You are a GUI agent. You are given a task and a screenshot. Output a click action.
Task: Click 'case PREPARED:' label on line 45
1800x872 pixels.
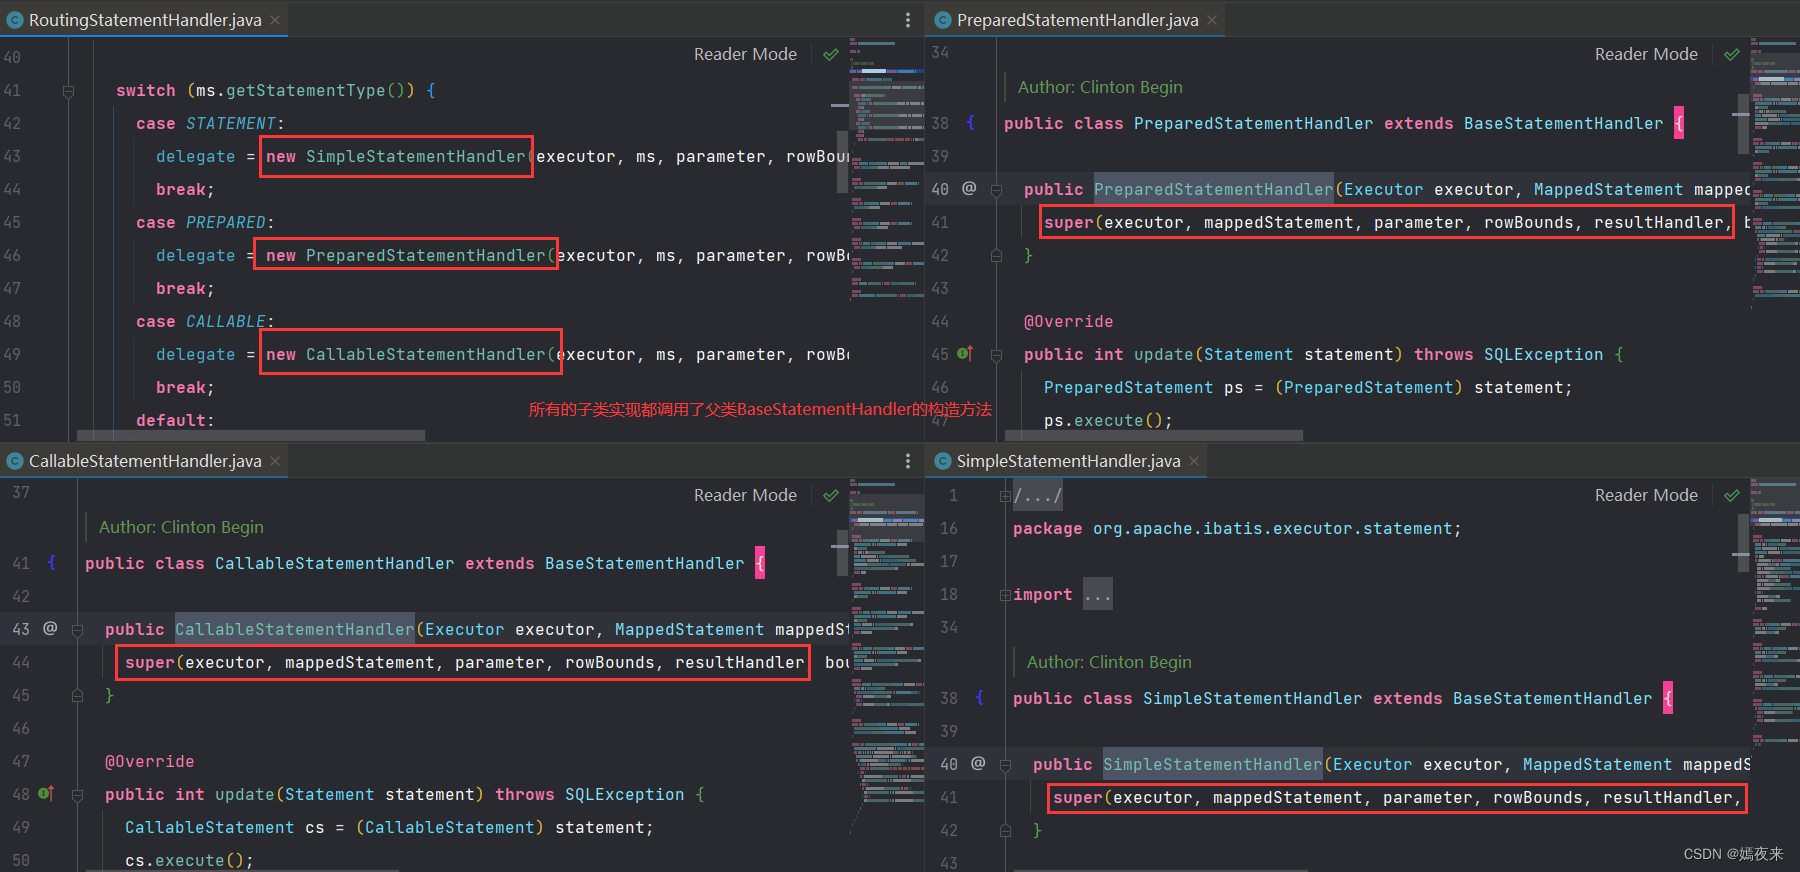tap(205, 223)
